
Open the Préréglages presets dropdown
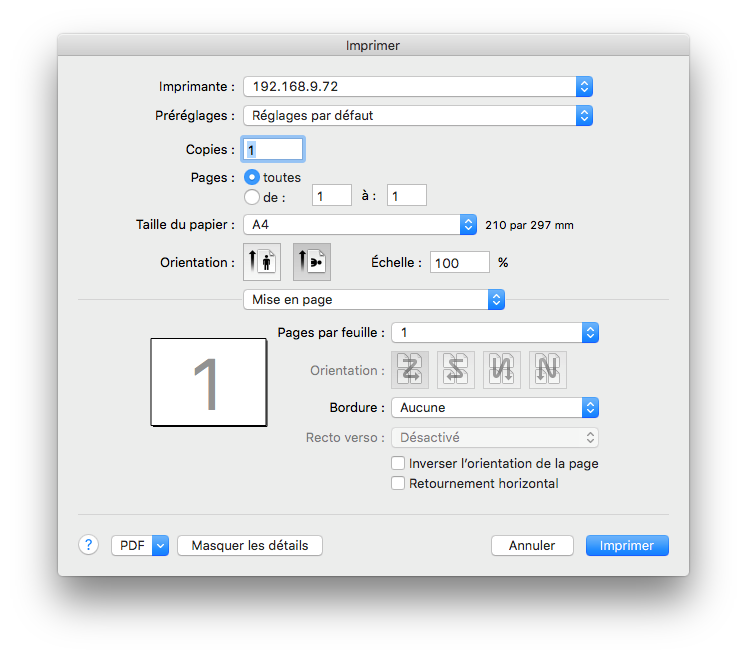tap(418, 115)
